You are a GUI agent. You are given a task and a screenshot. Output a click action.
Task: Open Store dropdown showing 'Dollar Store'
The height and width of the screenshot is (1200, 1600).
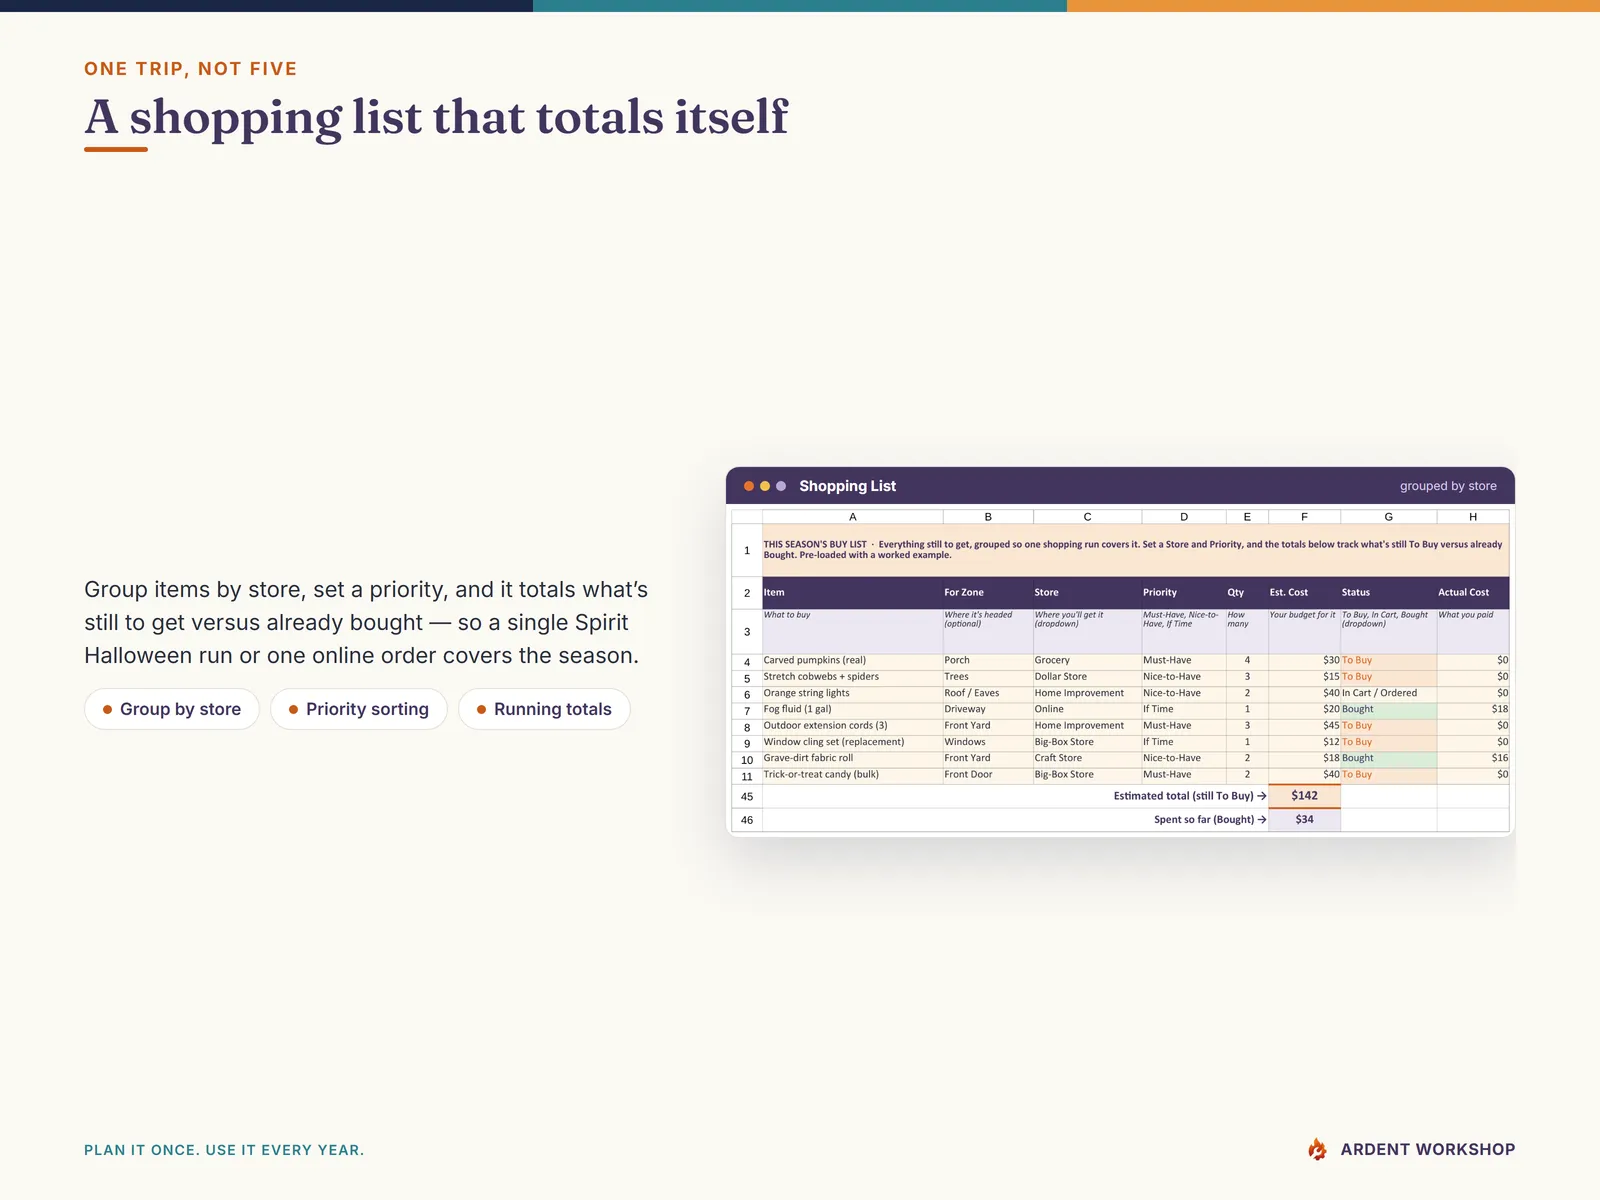coord(1087,677)
